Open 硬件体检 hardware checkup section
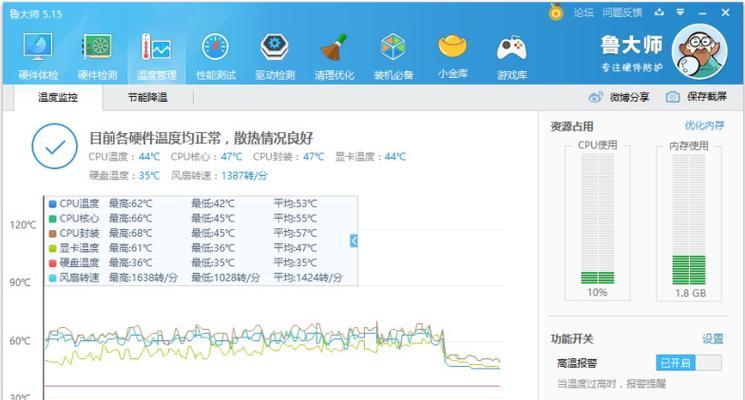Viewport: 745px width, 400px height. pyautogui.click(x=38, y=56)
